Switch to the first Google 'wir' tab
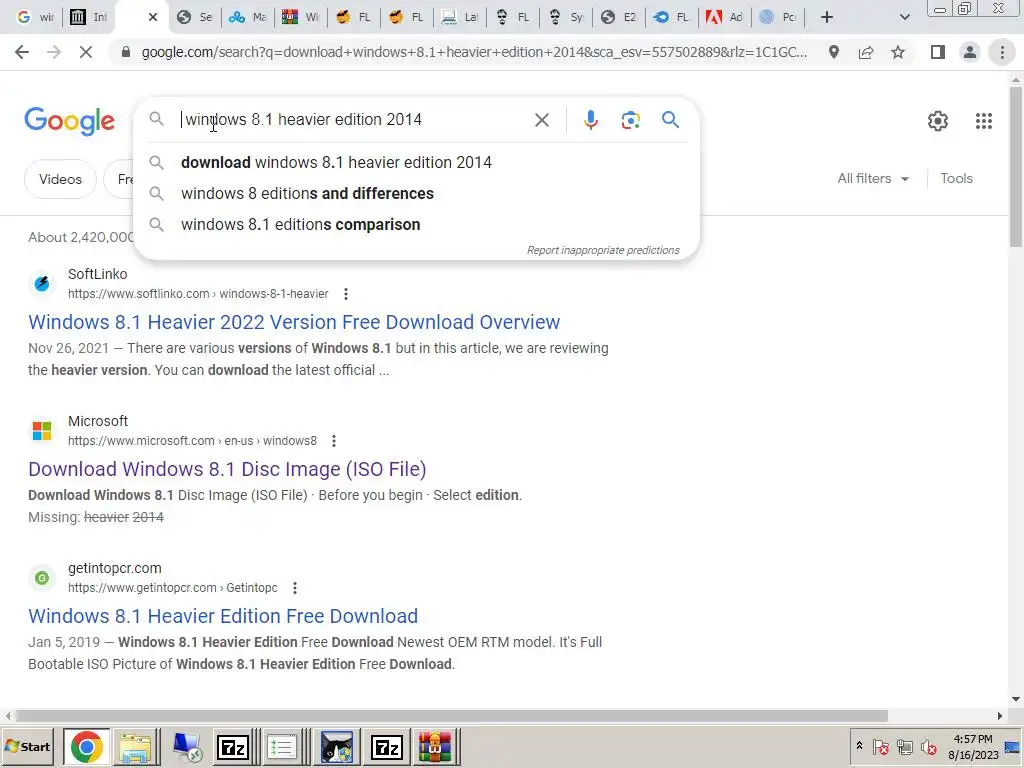Image resolution: width=1024 pixels, height=768 pixels. tap(34, 17)
